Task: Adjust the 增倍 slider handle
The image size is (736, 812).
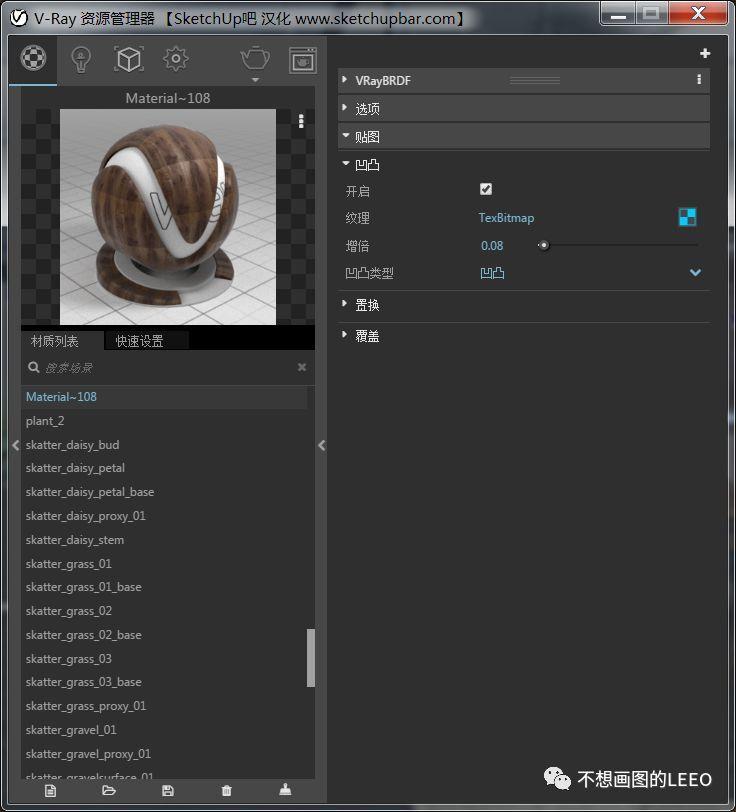Action: (x=543, y=245)
